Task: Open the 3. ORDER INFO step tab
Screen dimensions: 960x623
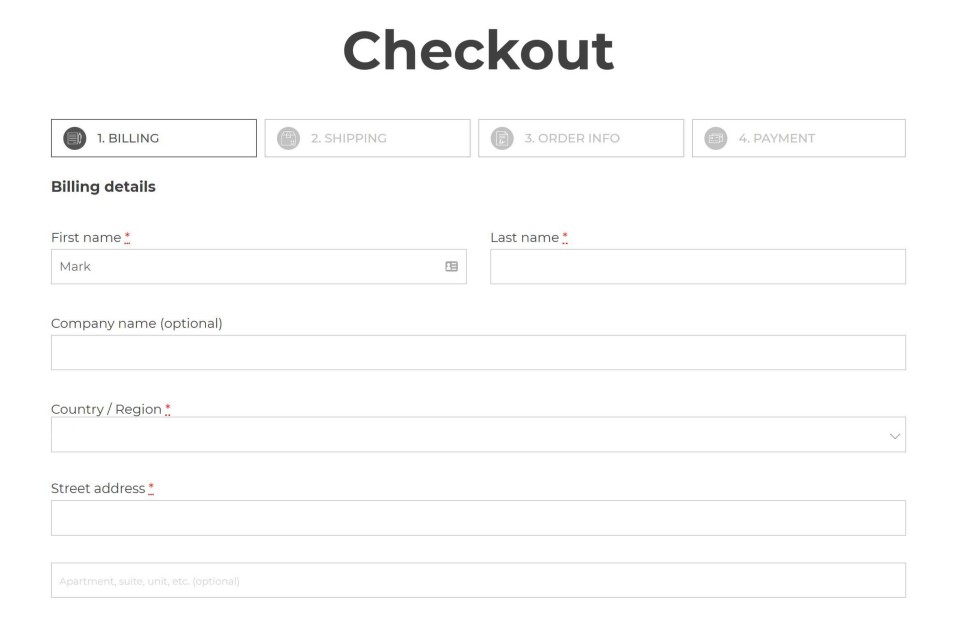Action: tap(581, 138)
